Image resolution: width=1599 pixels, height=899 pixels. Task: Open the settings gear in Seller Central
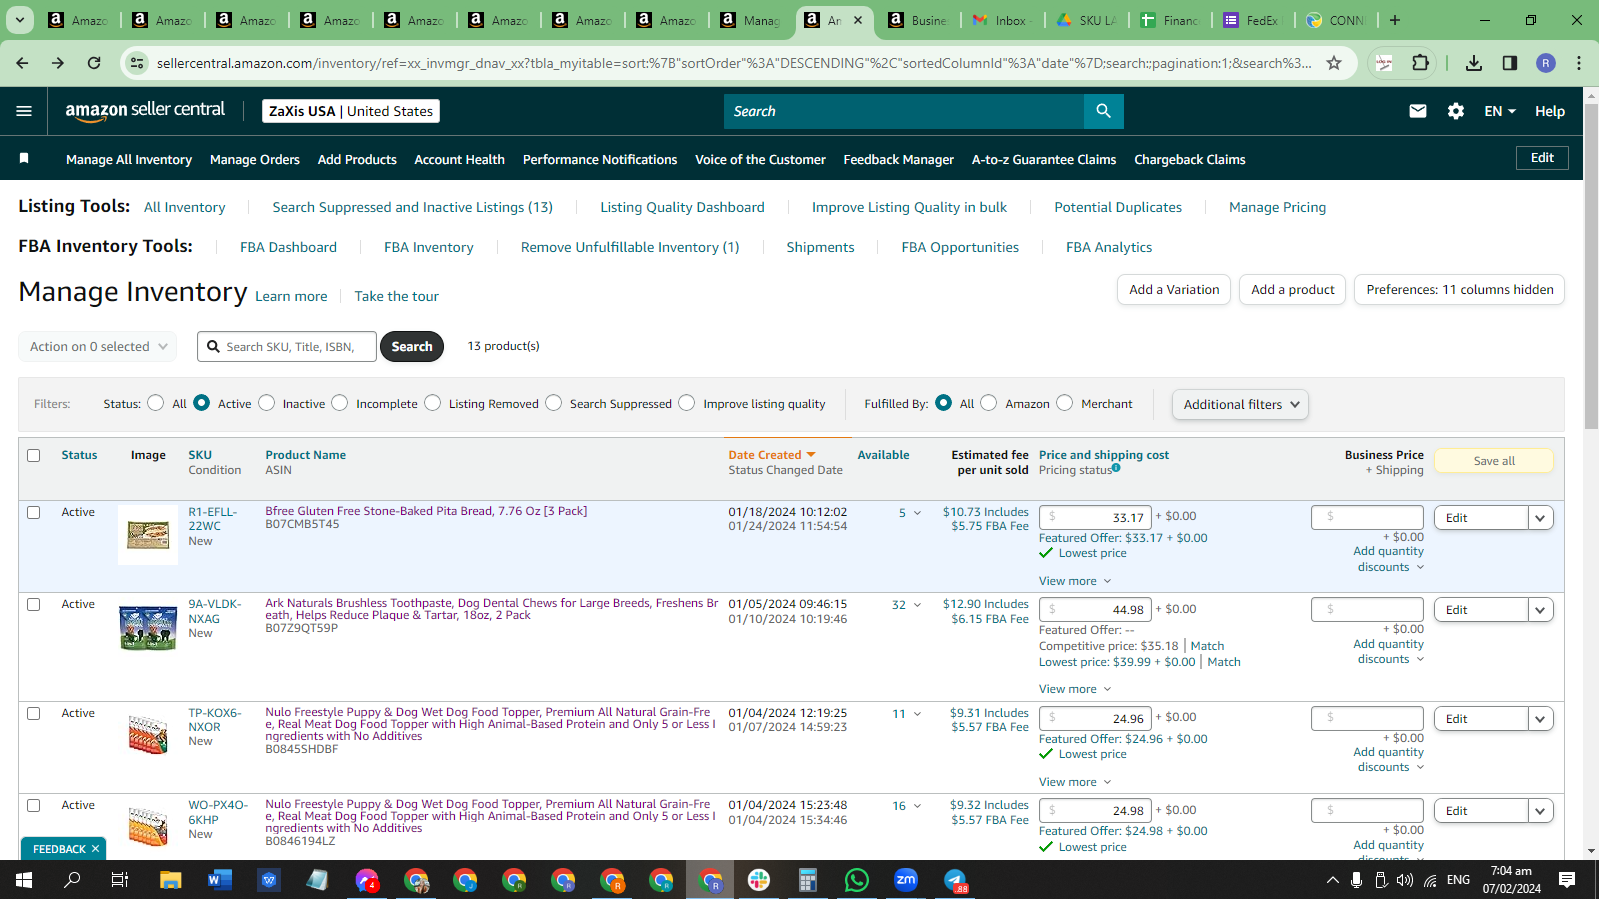click(1456, 111)
